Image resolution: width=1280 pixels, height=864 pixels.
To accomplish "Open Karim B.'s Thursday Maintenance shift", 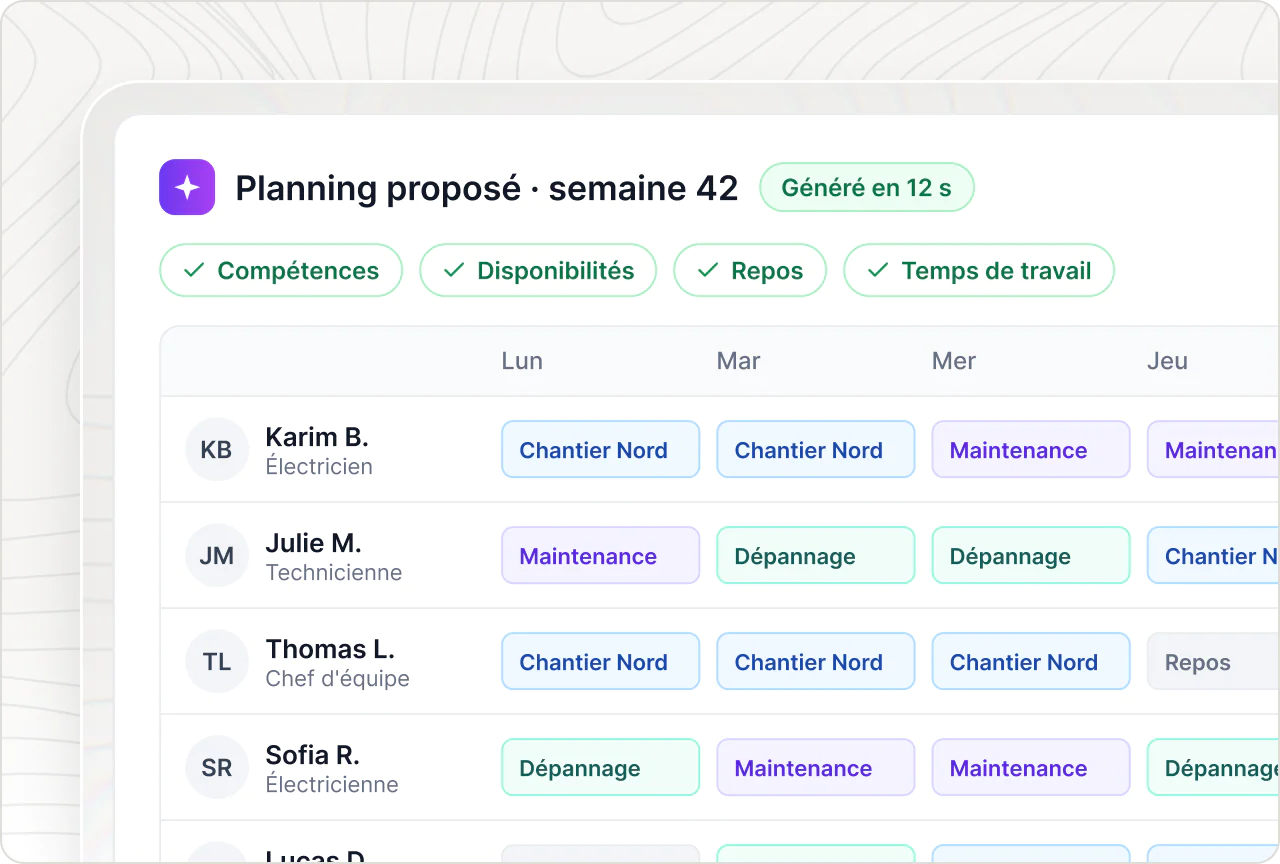I will click(x=1213, y=450).
